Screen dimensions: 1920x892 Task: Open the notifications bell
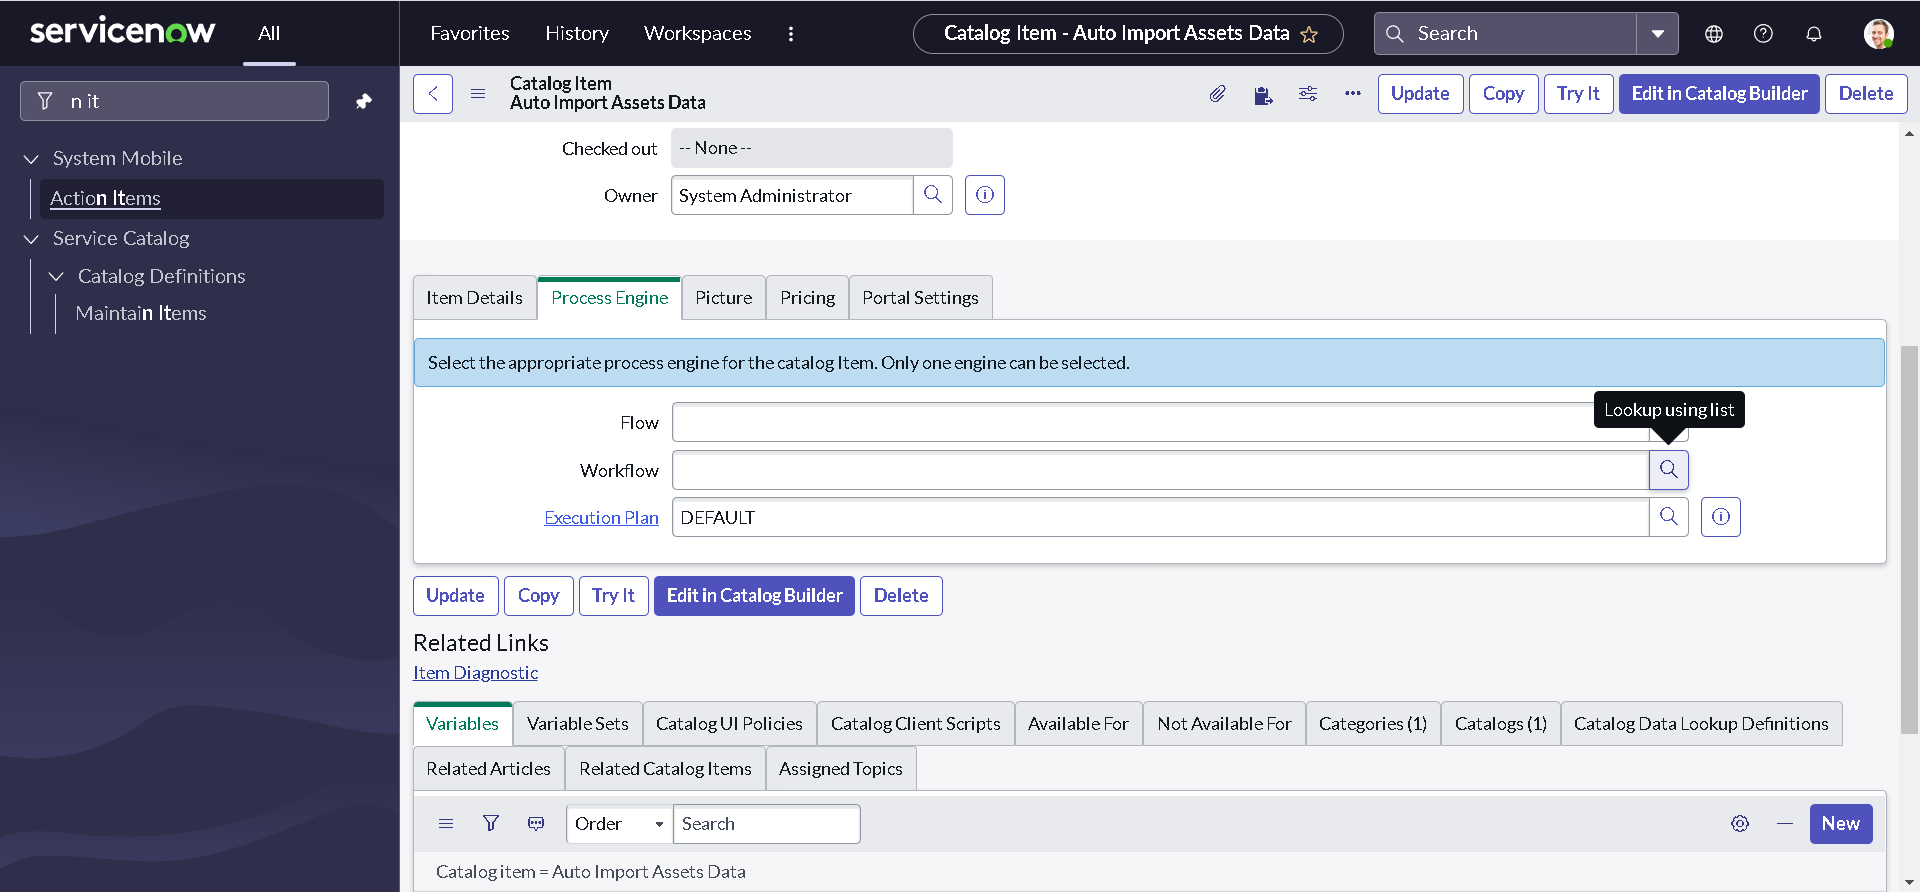[x=1814, y=33]
